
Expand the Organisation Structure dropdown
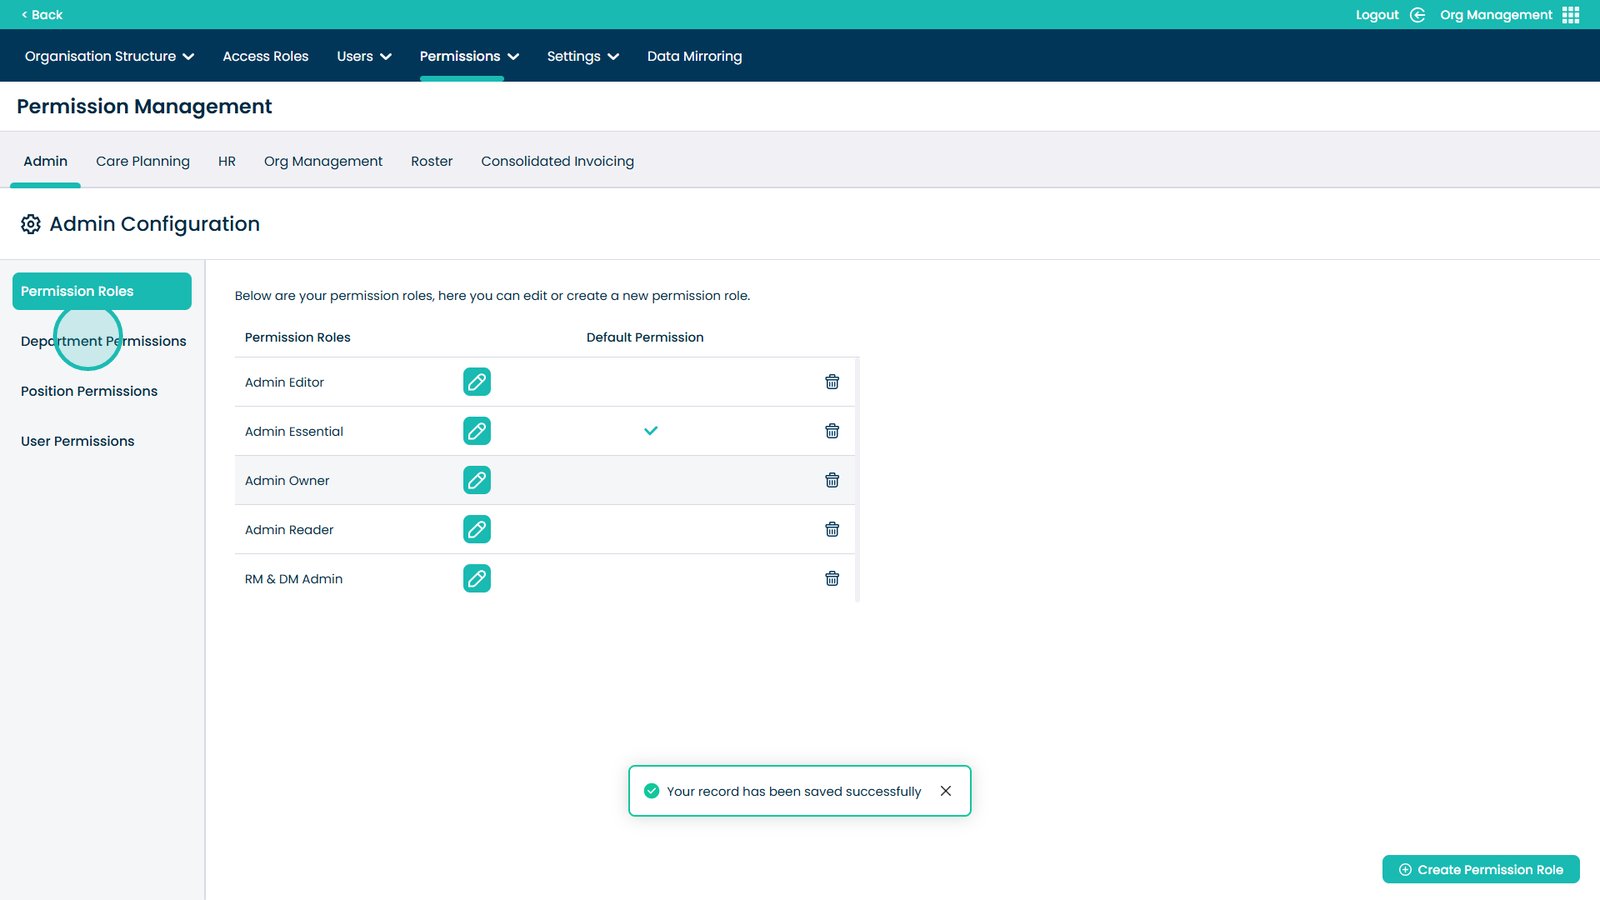pyautogui.click(x=109, y=56)
